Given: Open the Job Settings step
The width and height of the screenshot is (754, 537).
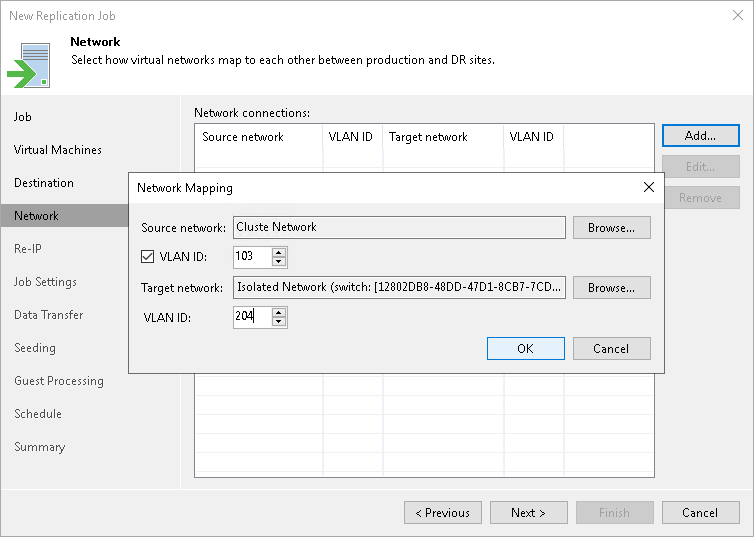Looking at the screenshot, I should (45, 282).
